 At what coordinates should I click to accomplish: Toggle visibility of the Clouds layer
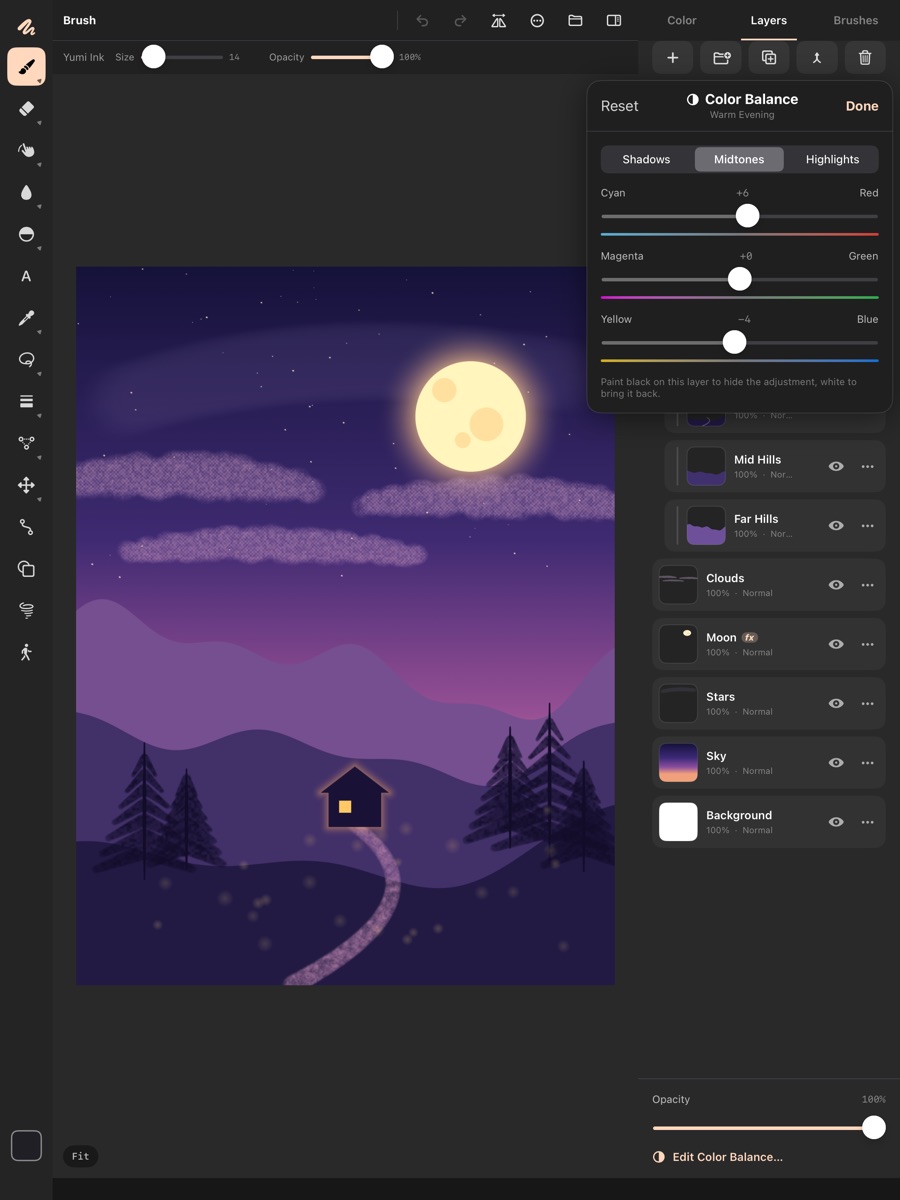pos(836,585)
